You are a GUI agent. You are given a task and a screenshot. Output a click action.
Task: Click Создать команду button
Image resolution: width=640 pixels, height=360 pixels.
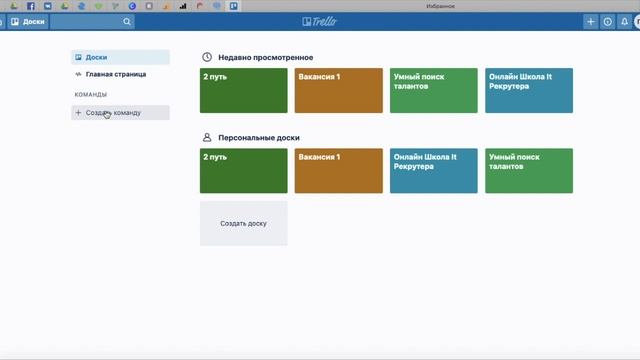click(120, 113)
